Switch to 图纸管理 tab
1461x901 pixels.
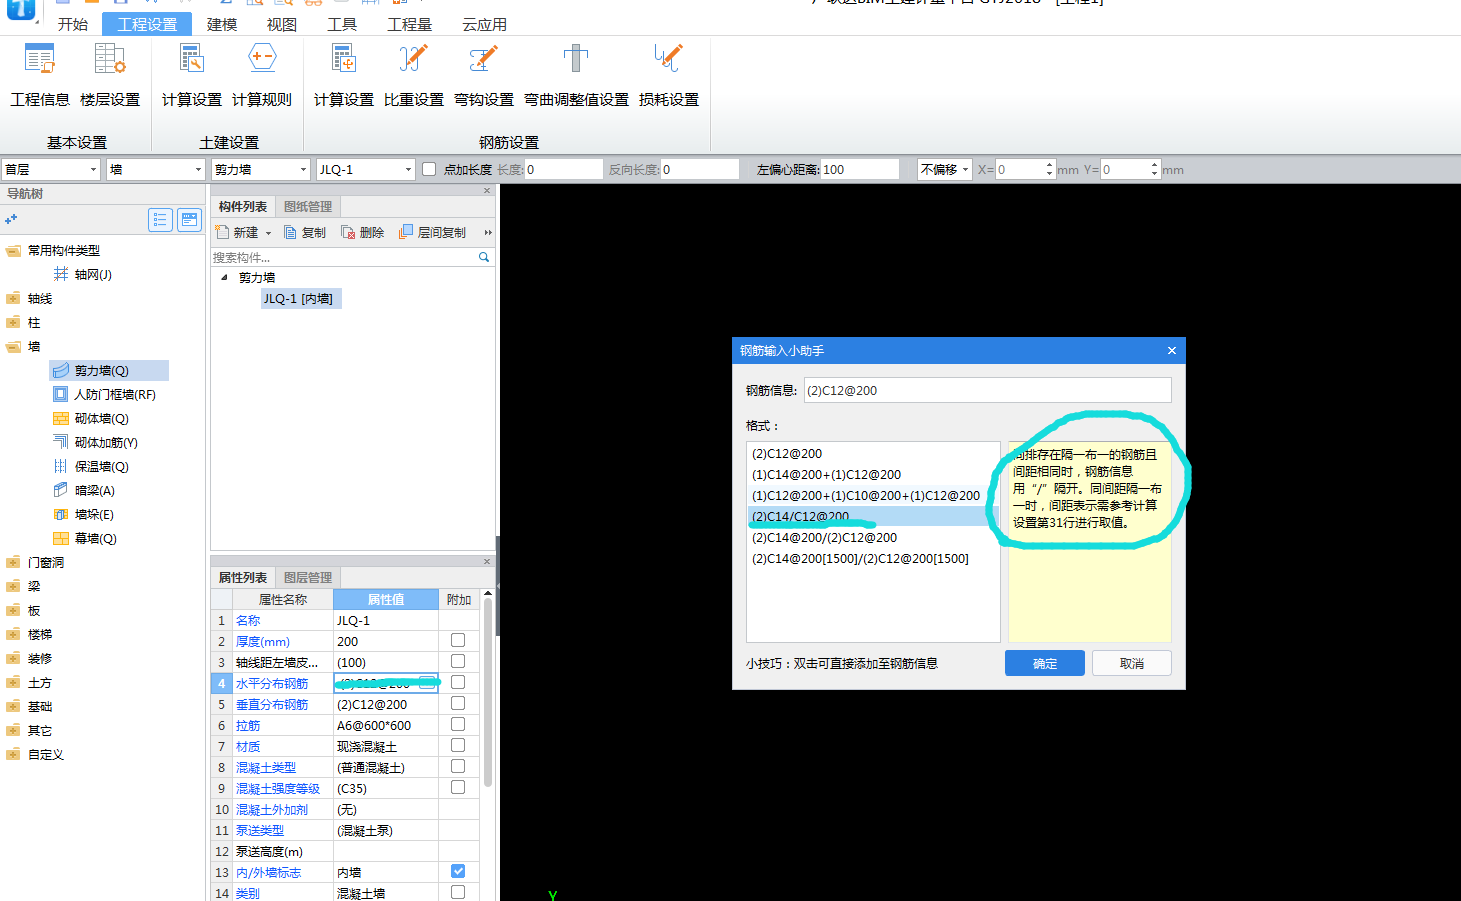point(308,206)
